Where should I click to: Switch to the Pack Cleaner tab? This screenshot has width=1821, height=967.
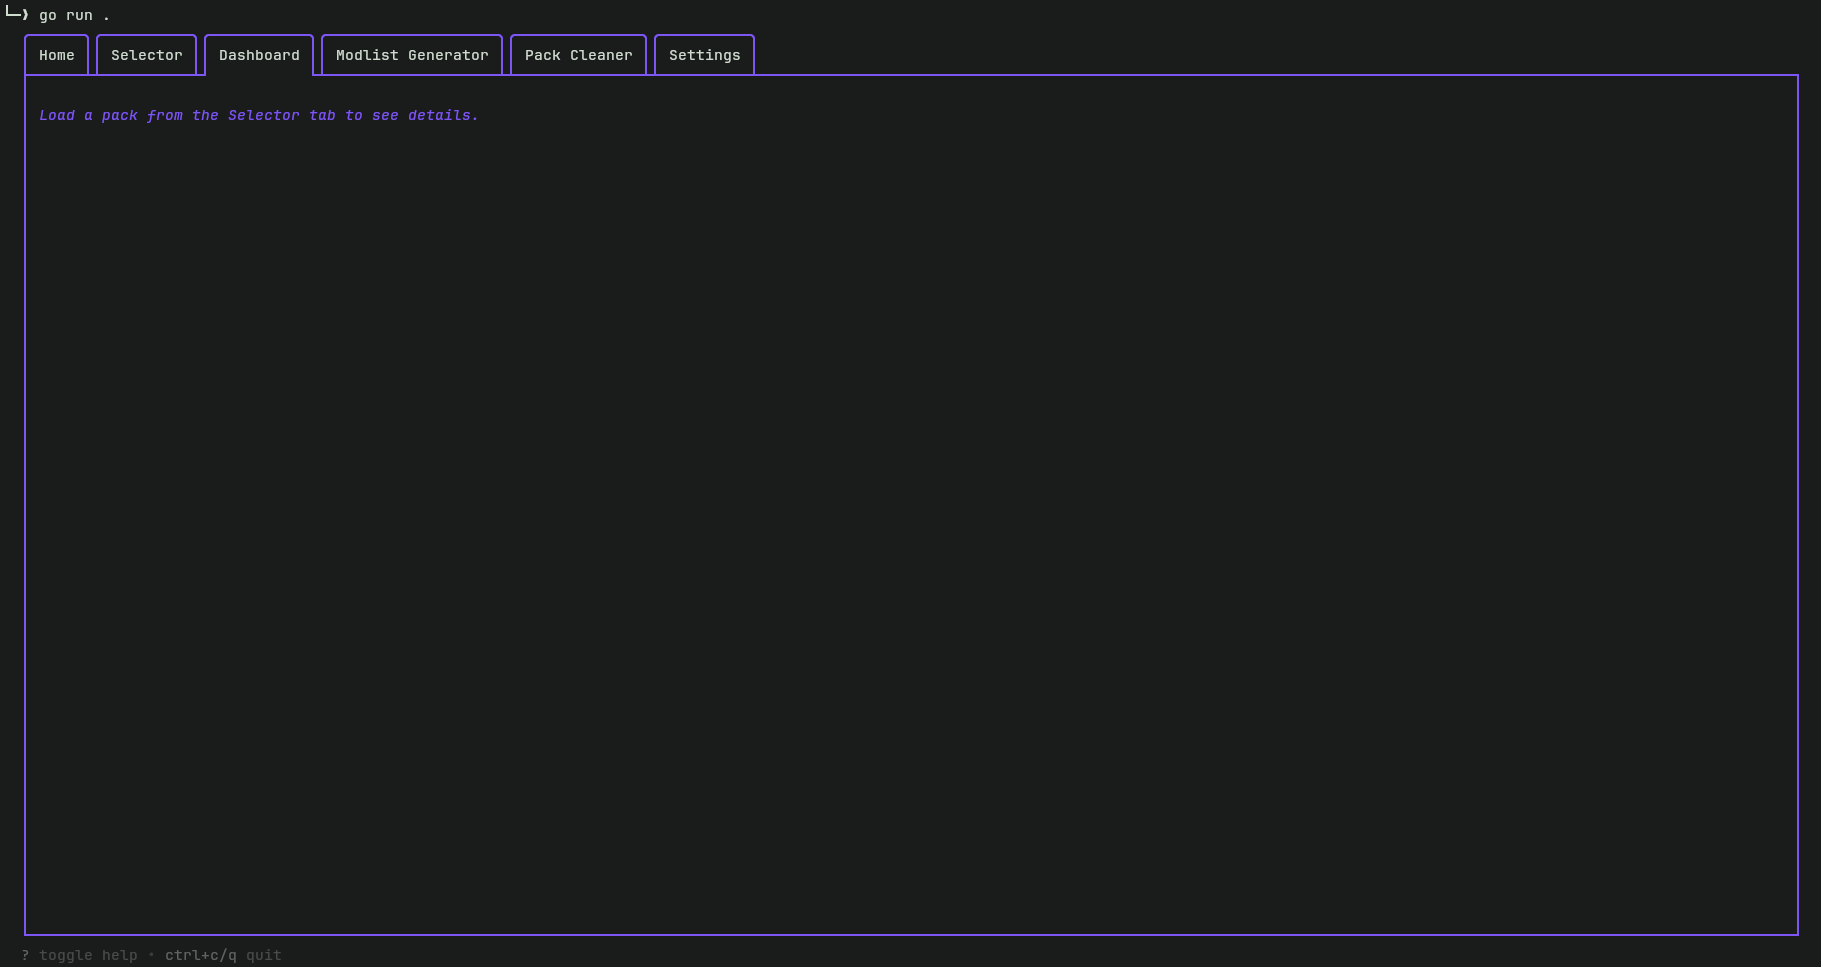point(578,55)
